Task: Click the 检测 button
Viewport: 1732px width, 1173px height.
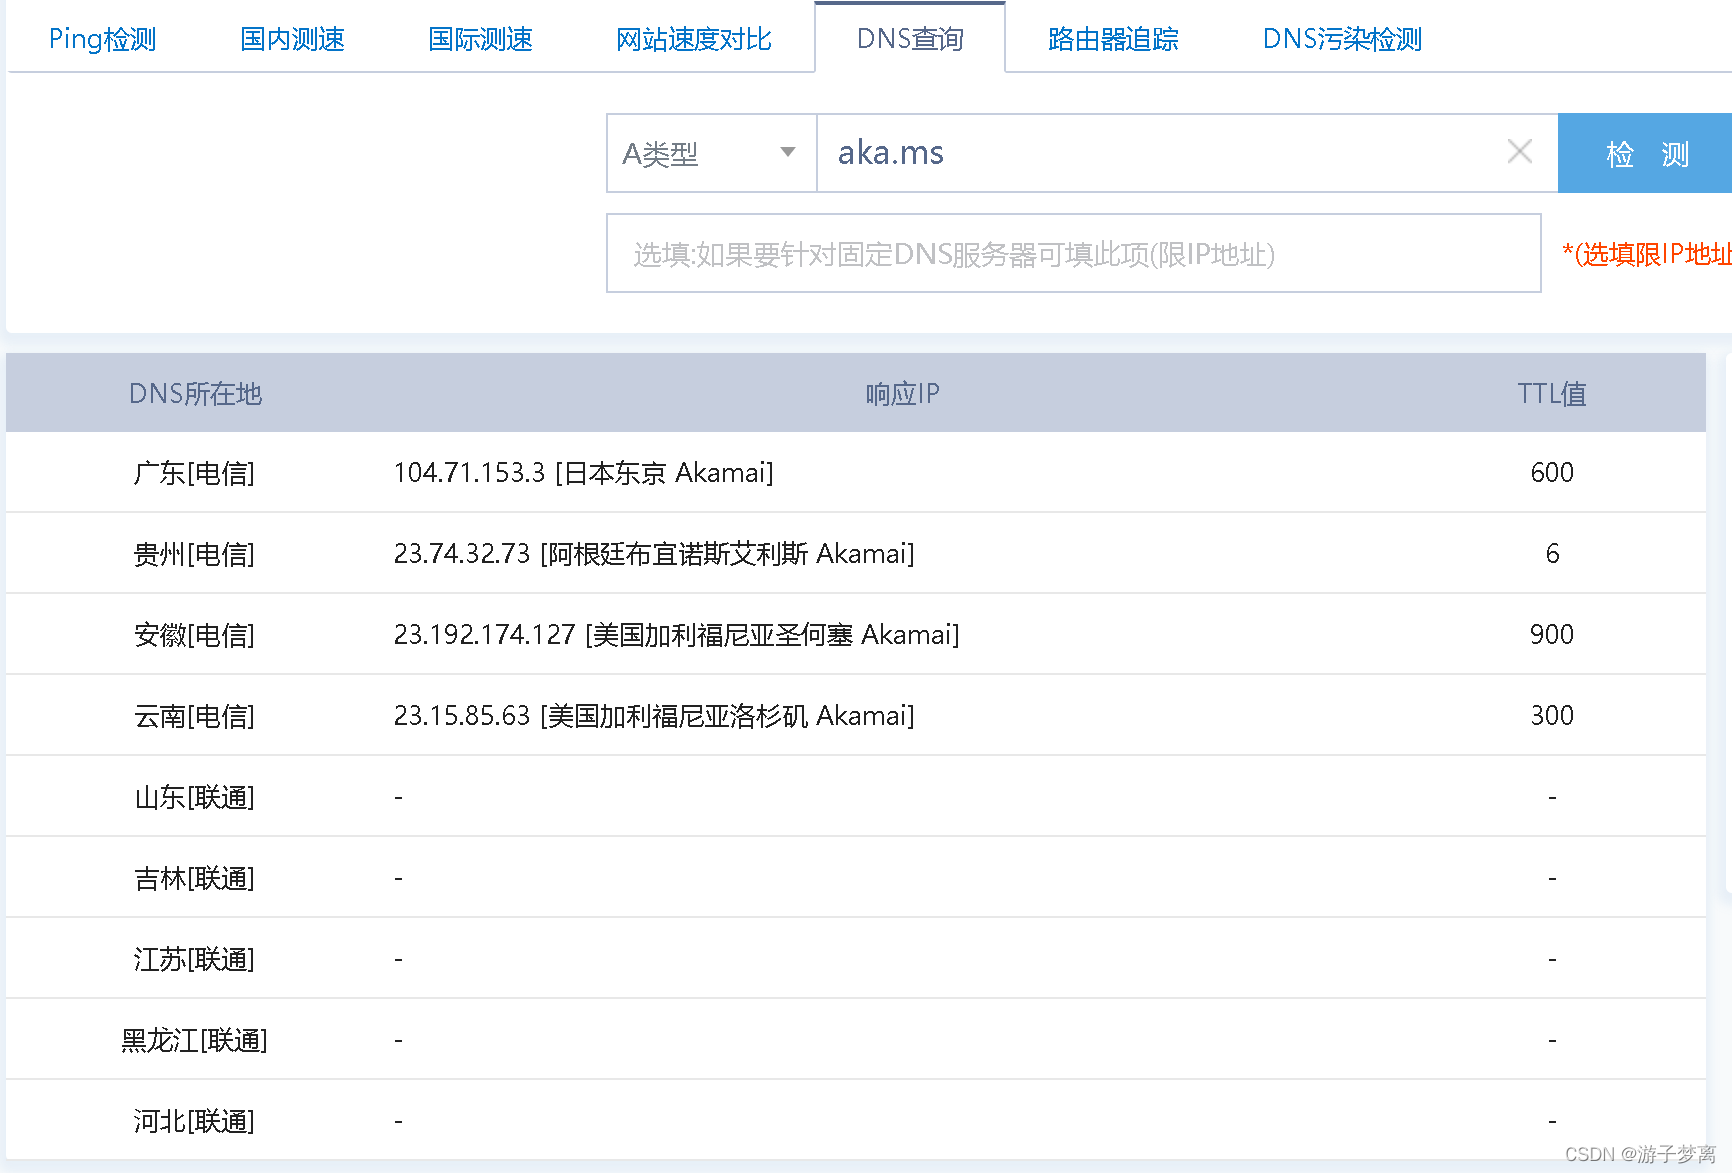Action: point(1646,153)
